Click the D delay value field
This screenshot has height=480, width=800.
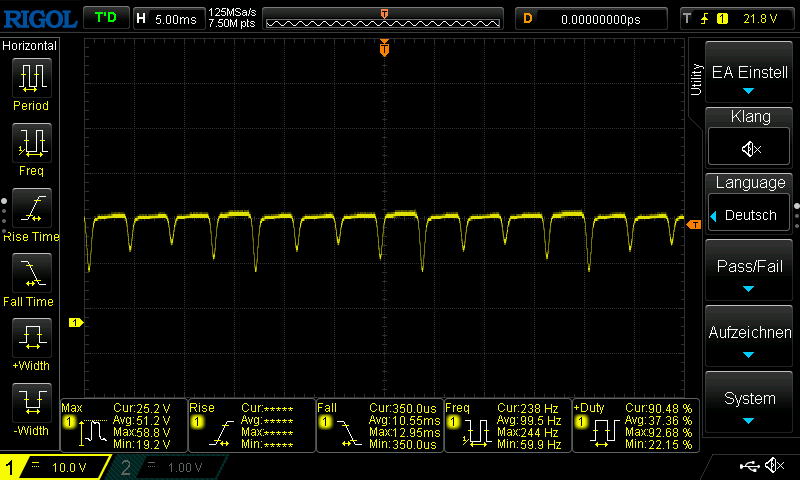pos(591,19)
